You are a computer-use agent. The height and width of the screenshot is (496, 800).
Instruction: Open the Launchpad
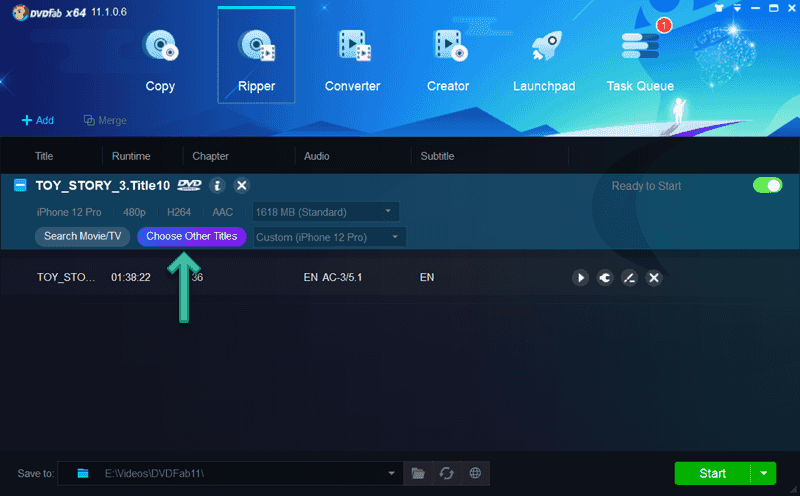[x=544, y=60]
